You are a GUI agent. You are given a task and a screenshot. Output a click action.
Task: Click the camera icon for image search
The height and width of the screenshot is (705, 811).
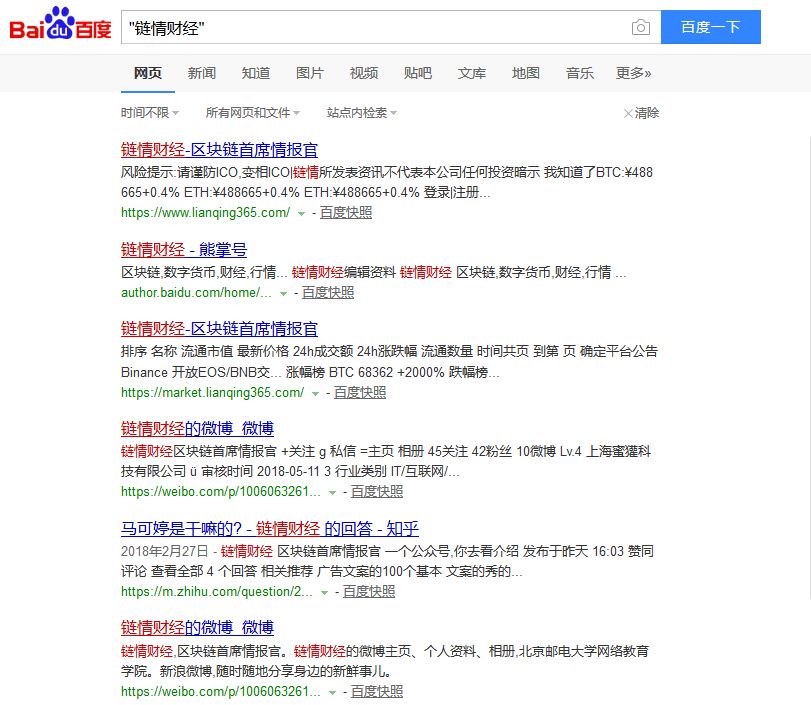[x=641, y=27]
